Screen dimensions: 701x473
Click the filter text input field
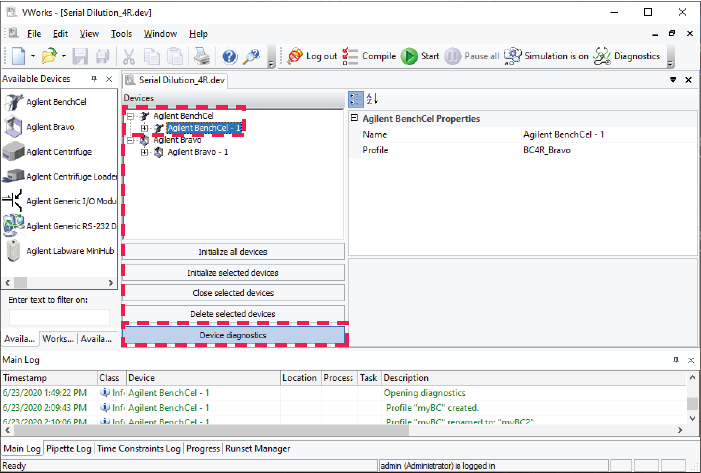pyautogui.click(x=59, y=317)
